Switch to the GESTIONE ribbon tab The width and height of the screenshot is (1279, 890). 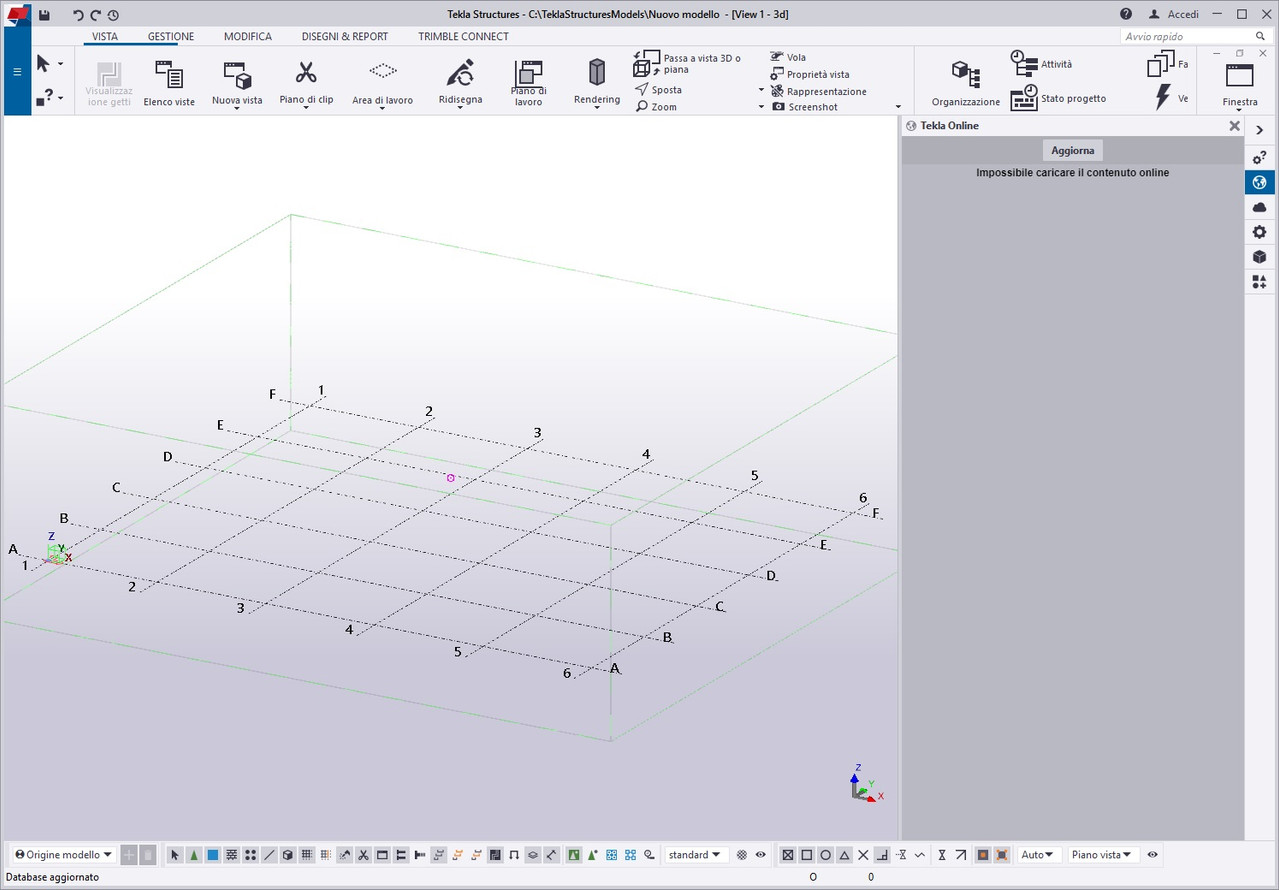click(171, 36)
